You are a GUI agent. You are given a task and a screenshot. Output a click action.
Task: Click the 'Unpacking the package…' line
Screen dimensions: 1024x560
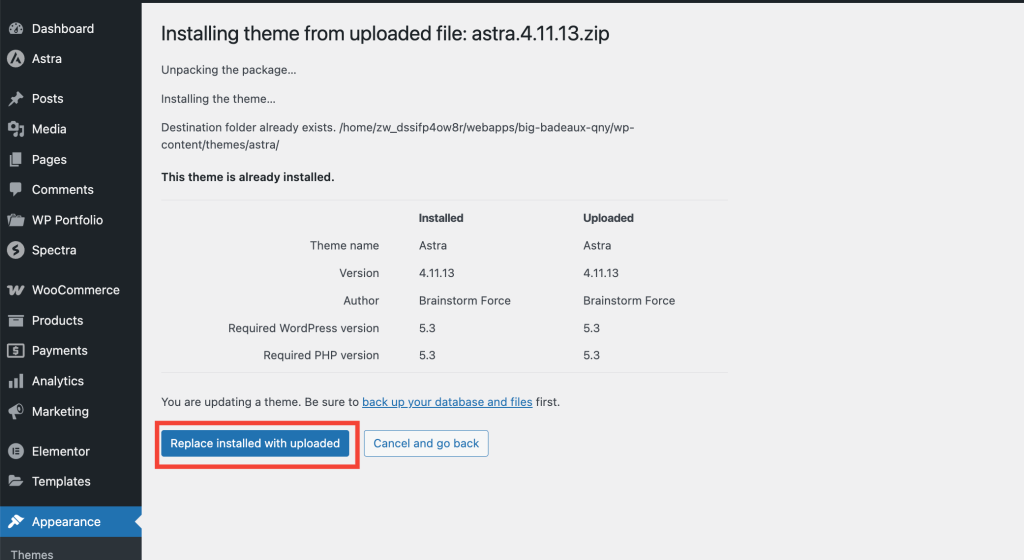click(229, 70)
